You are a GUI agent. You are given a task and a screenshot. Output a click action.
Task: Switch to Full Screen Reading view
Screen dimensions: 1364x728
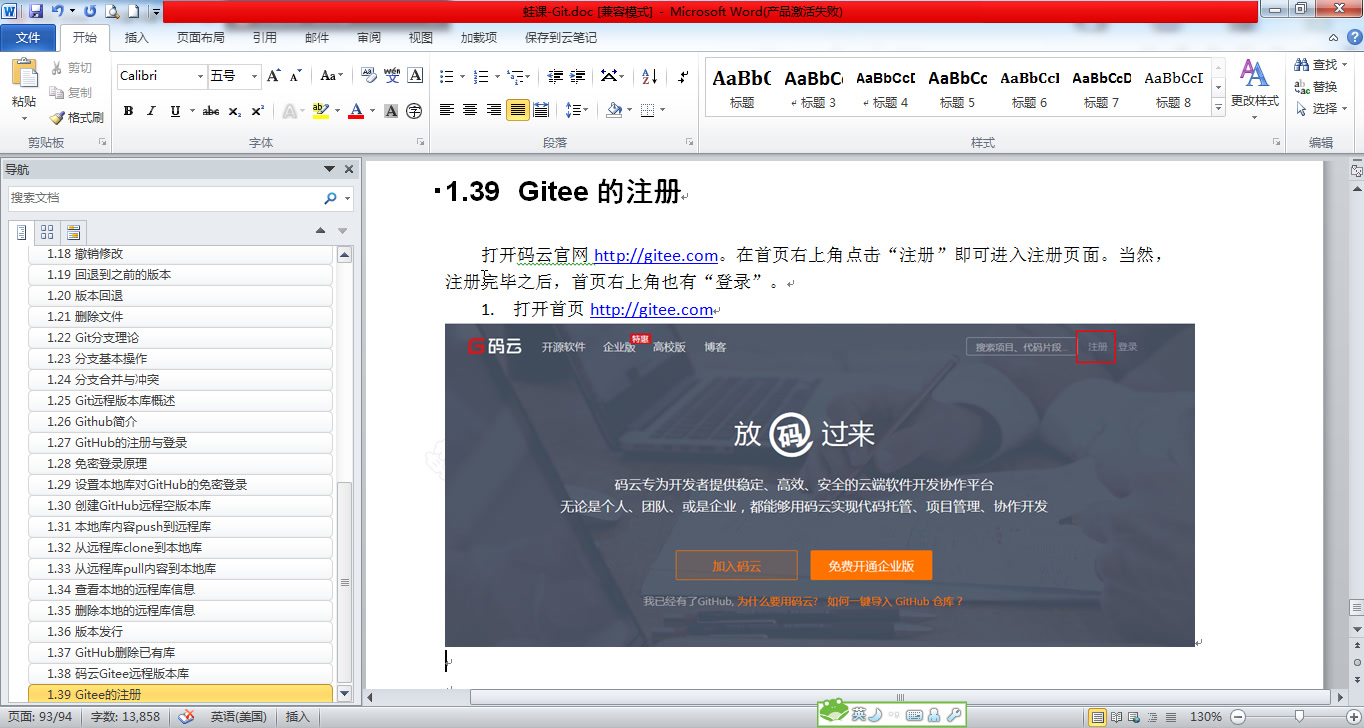tap(1118, 716)
